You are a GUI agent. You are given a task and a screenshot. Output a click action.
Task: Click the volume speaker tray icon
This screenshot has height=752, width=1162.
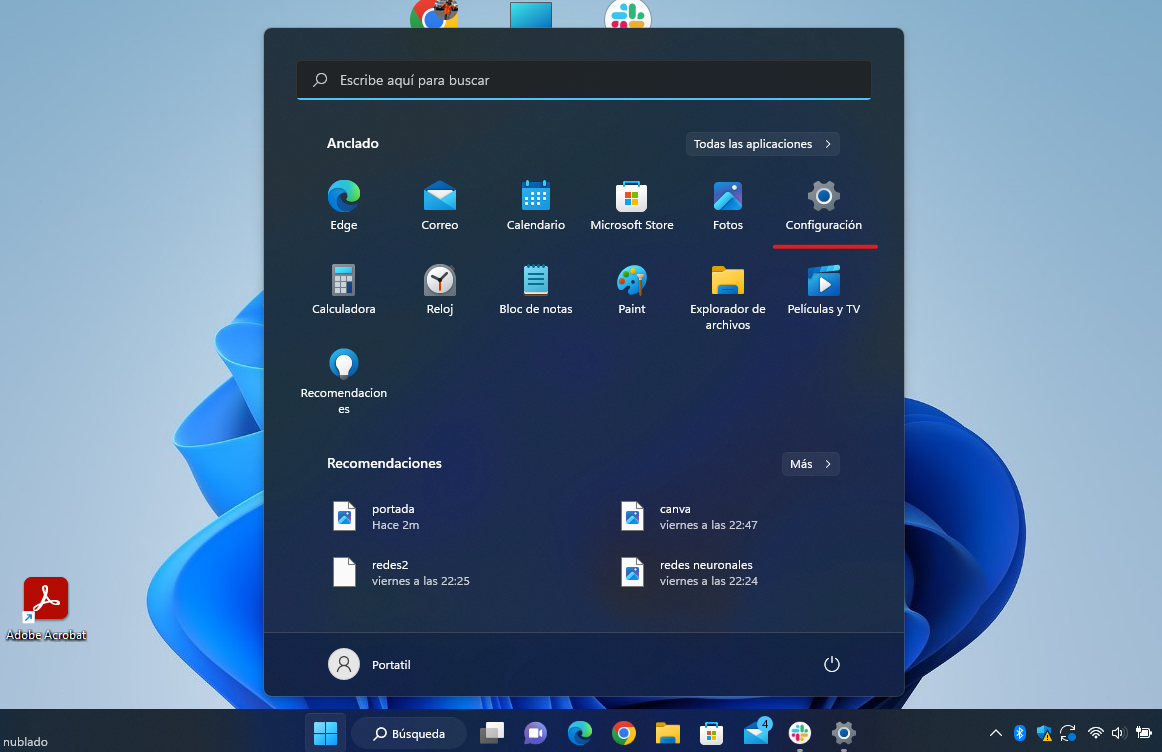point(1119,733)
